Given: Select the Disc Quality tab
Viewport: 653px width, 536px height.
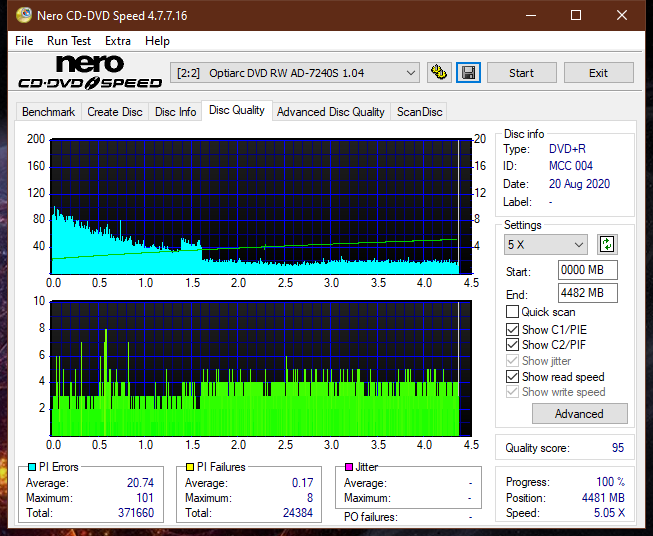Looking at the screenshot, I should click(x=237, y=110).
